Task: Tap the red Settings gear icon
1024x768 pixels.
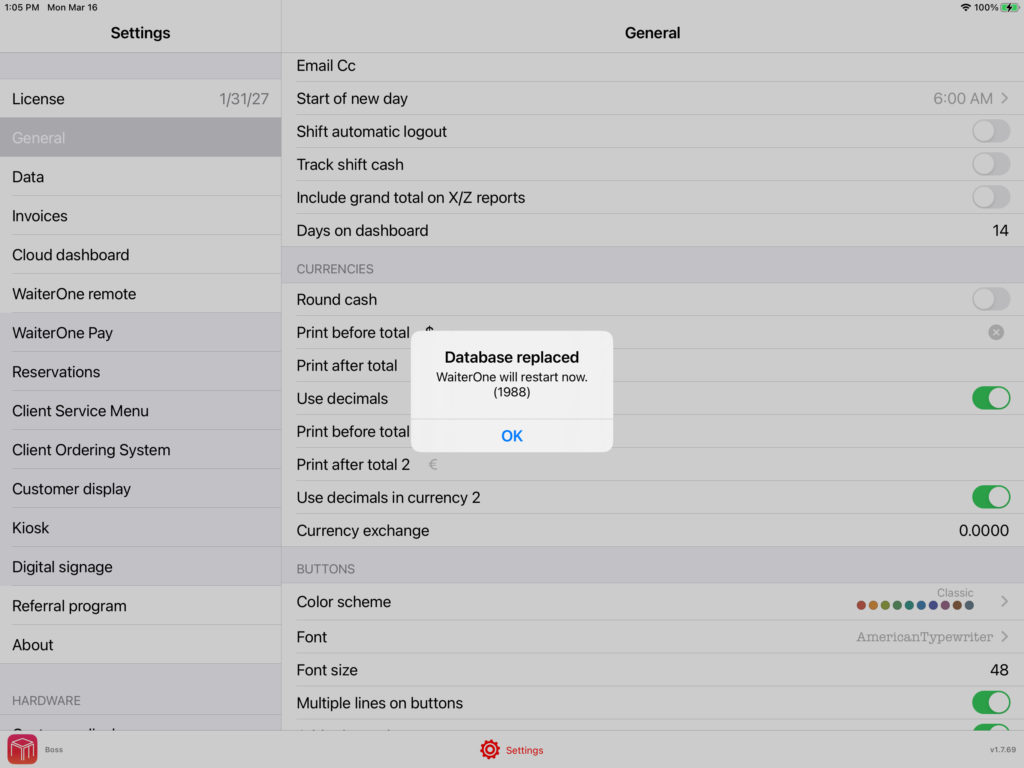Action: [x=489, y=750]
